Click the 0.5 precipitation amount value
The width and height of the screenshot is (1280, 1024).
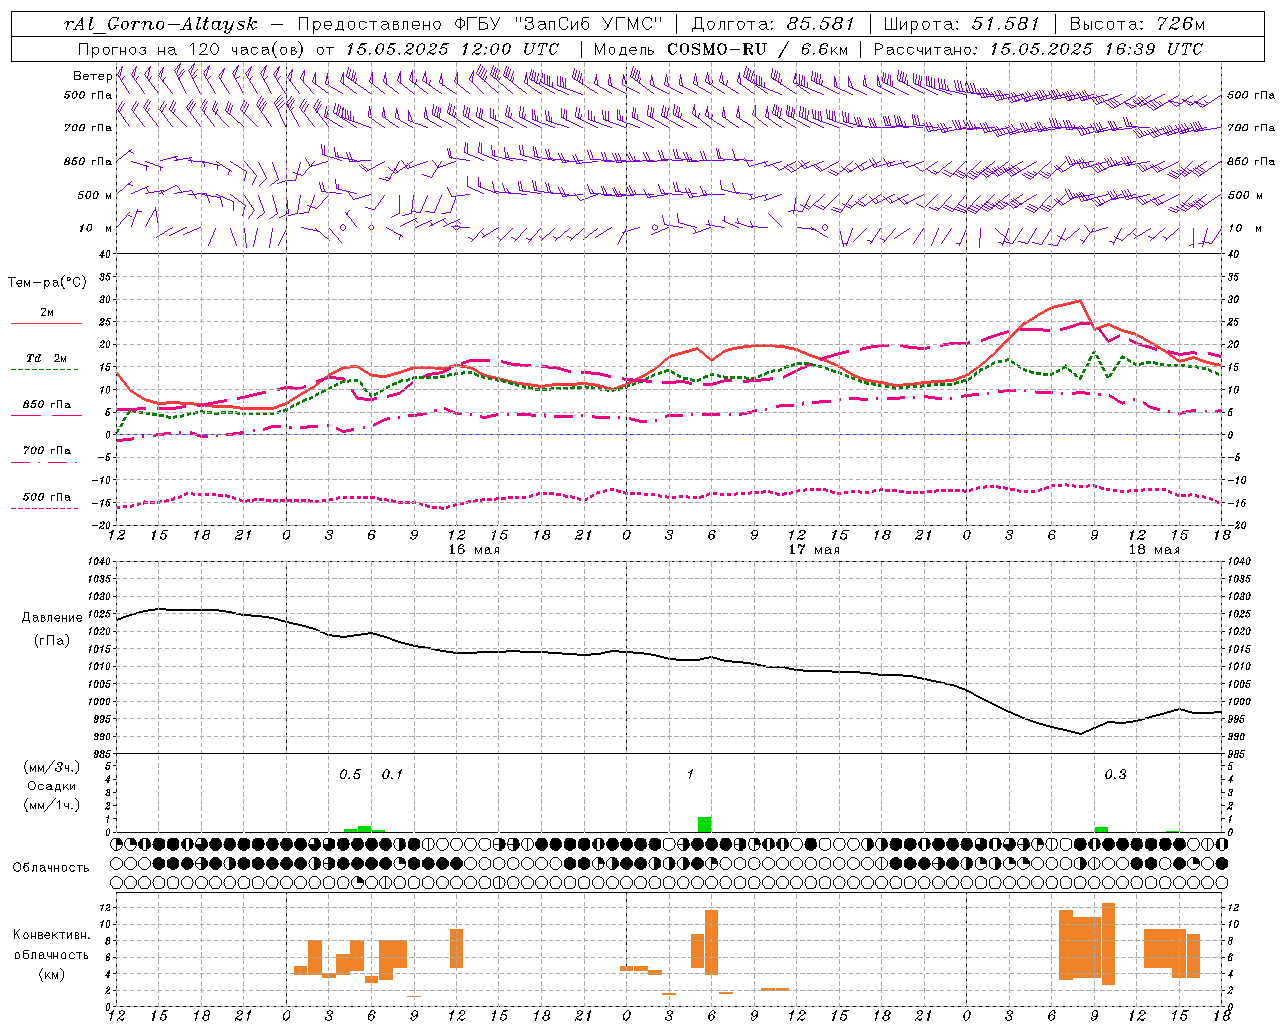coord(350,775)
